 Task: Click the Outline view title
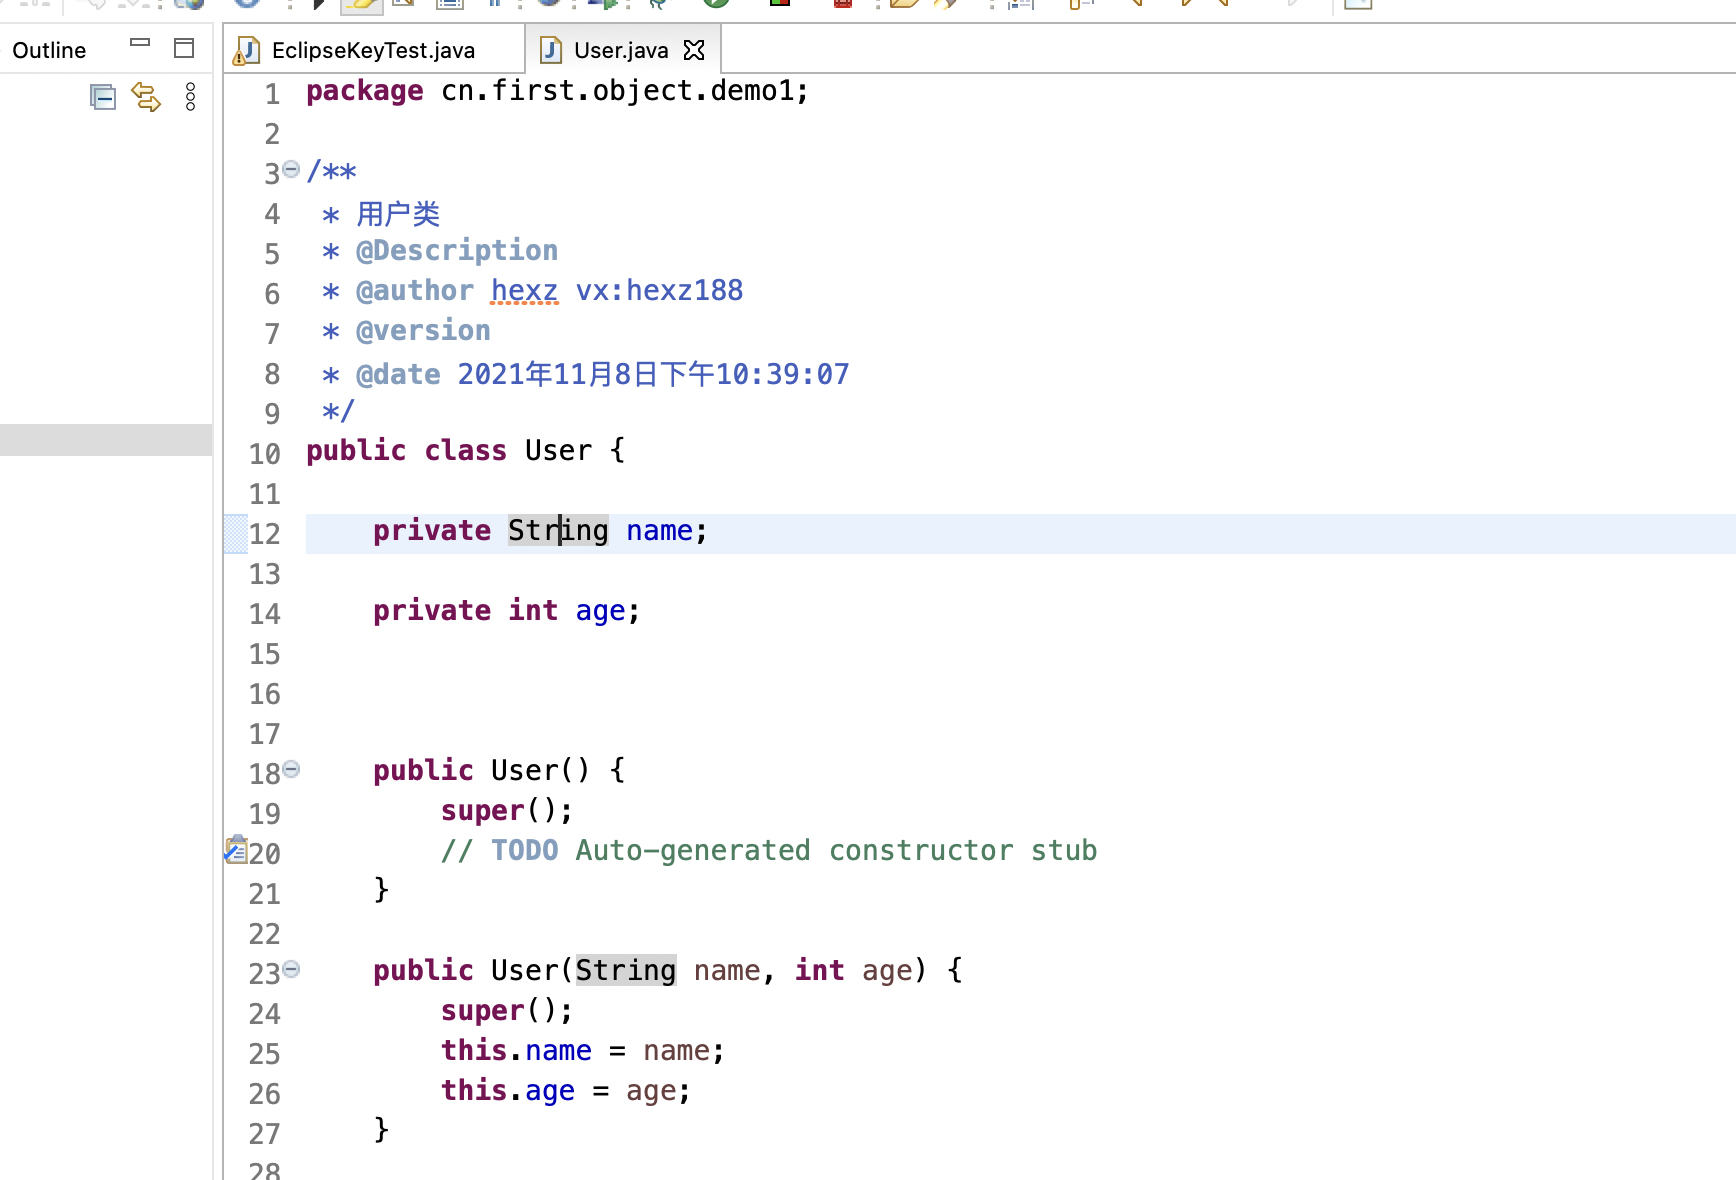49,50
